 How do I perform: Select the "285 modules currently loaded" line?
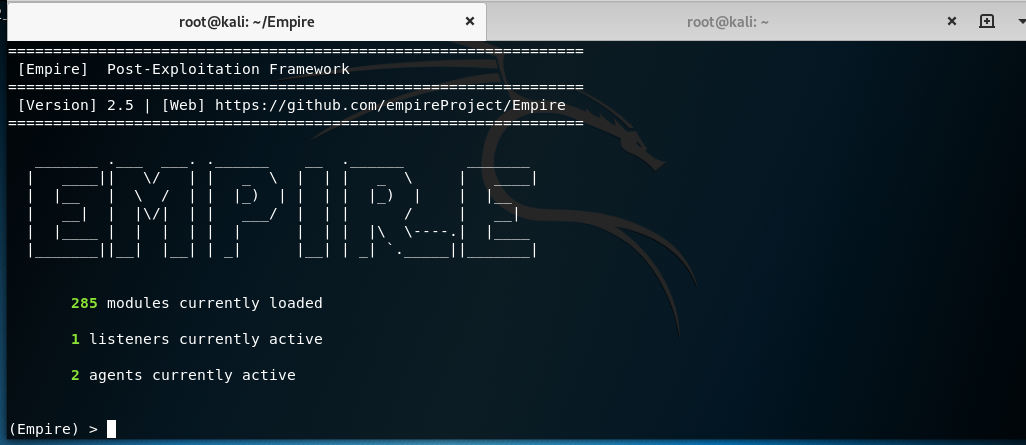[197, 304]
